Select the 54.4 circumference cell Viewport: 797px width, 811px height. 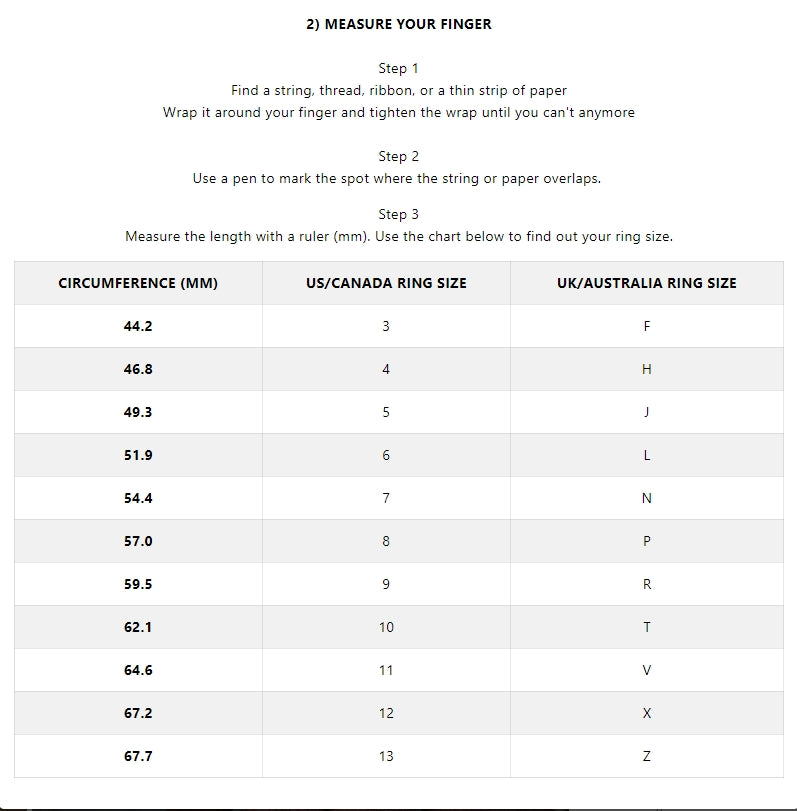click(138, 498)
